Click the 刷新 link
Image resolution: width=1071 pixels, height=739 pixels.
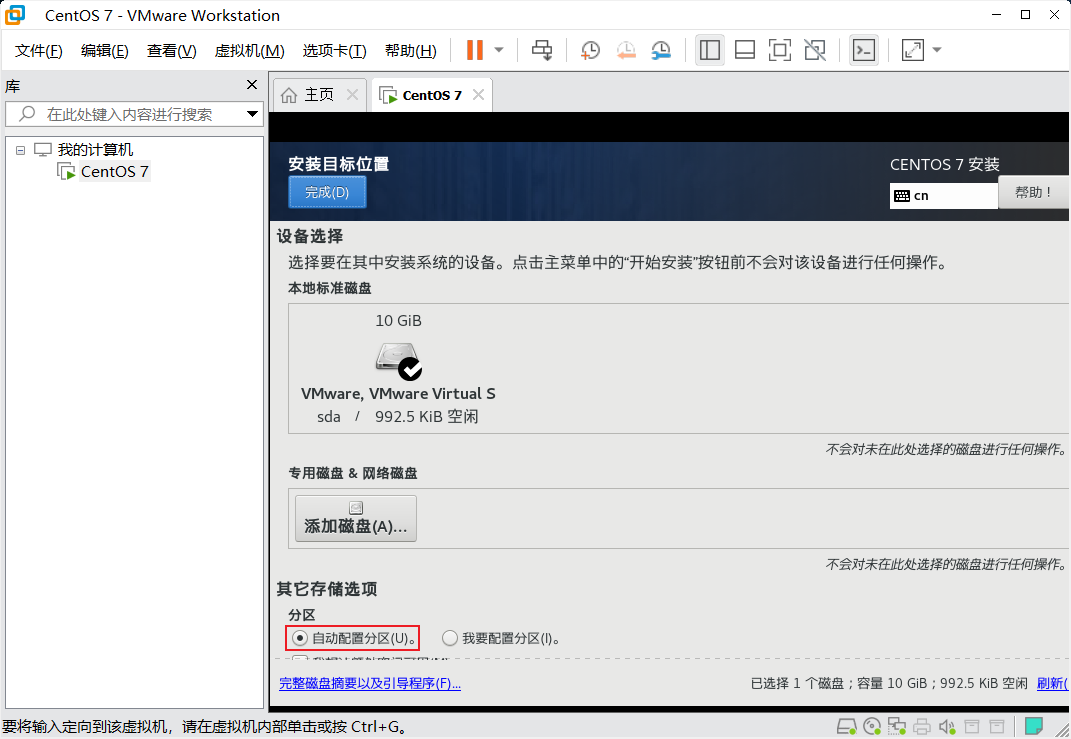tap(1053, 683)
